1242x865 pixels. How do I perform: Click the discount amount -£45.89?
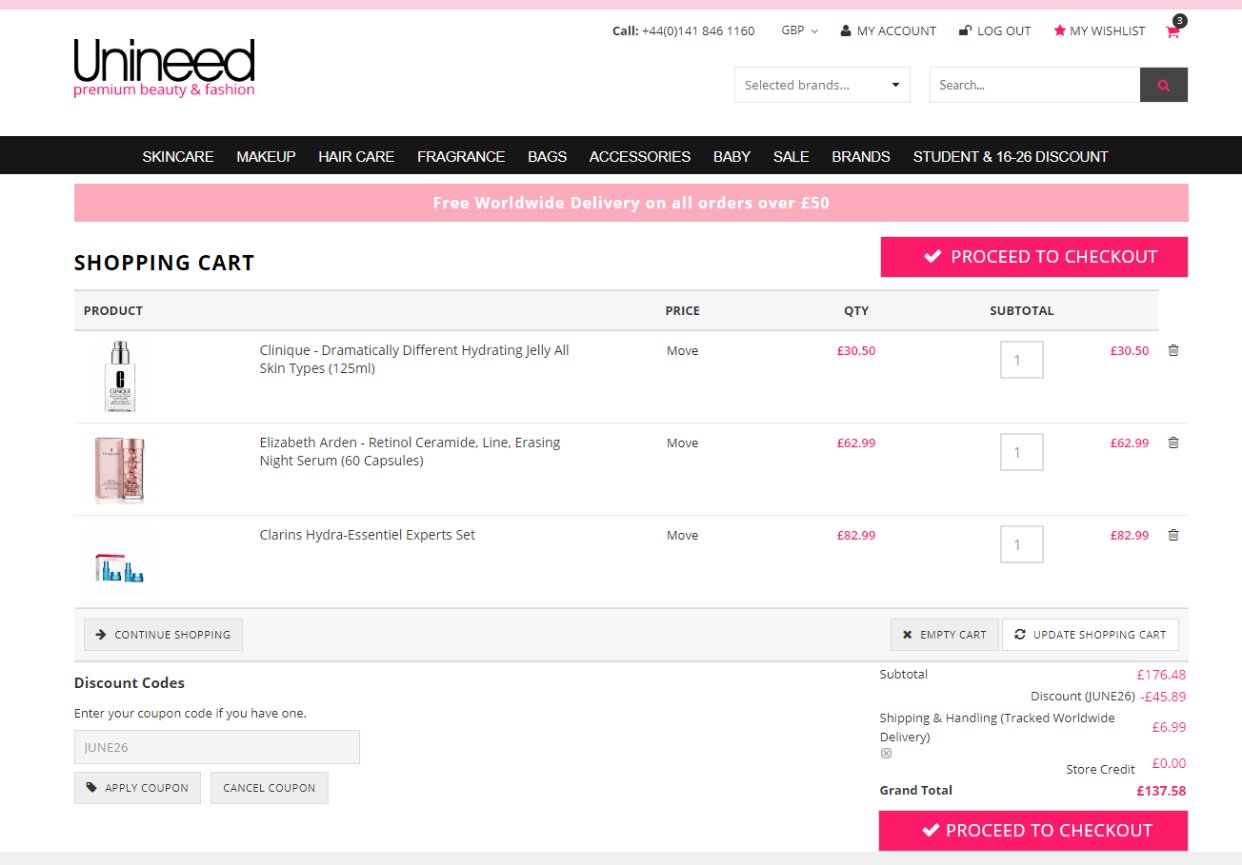tap(1163, 697)
